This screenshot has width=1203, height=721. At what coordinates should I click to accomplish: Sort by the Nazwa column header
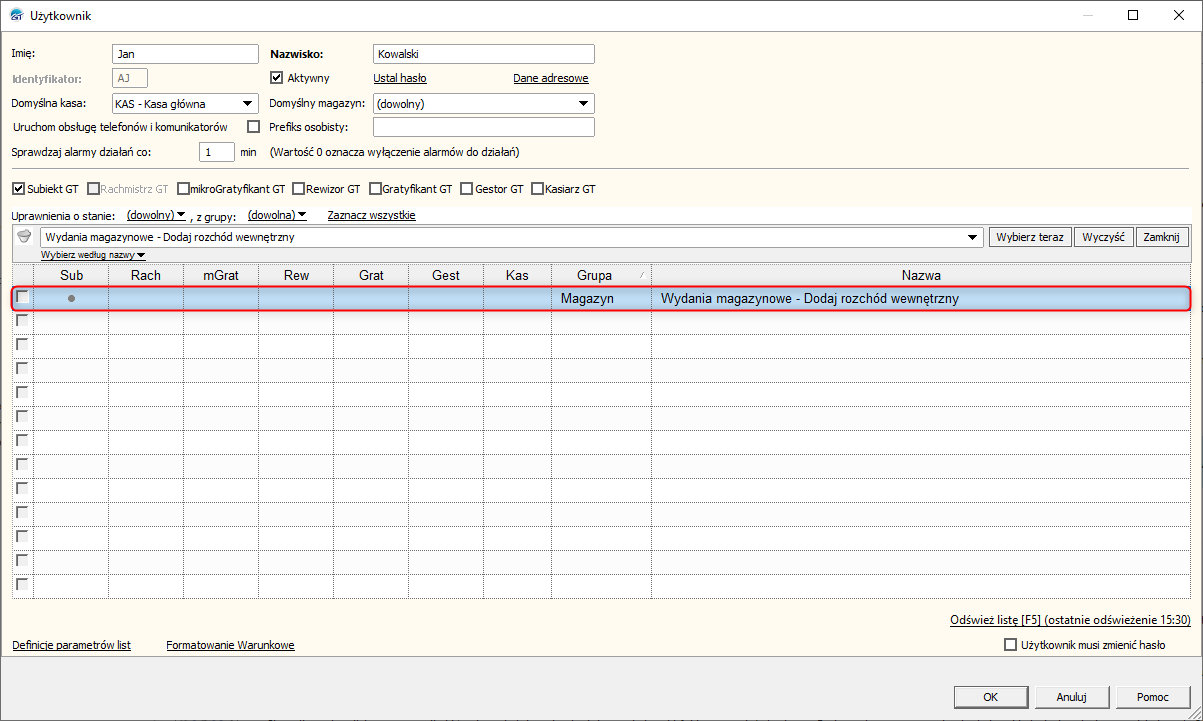tap(921, 275)
